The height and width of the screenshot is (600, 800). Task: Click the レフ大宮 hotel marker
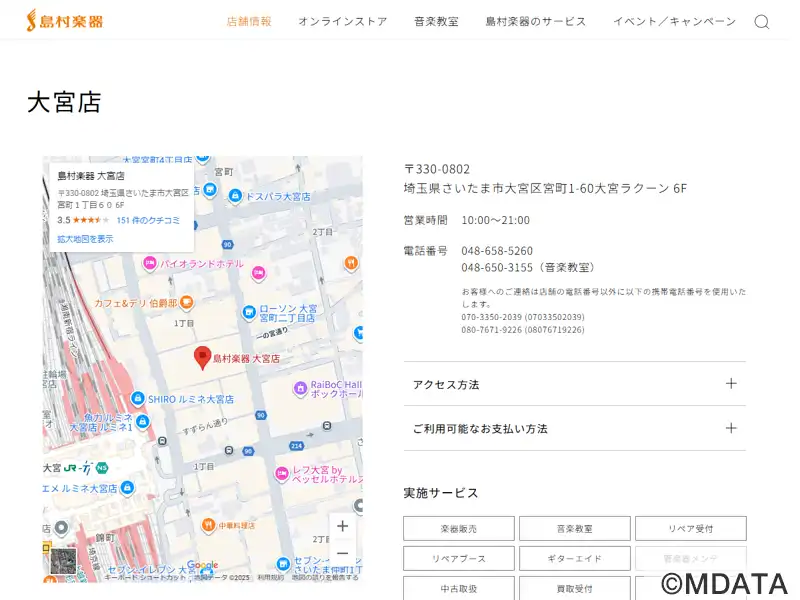282,474
